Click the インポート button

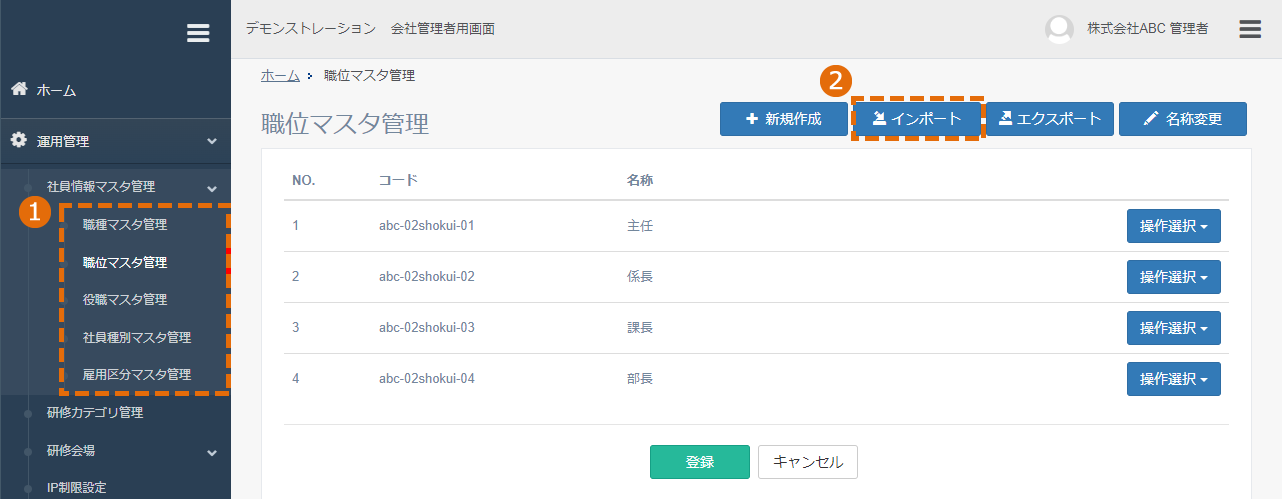[917, 119]
